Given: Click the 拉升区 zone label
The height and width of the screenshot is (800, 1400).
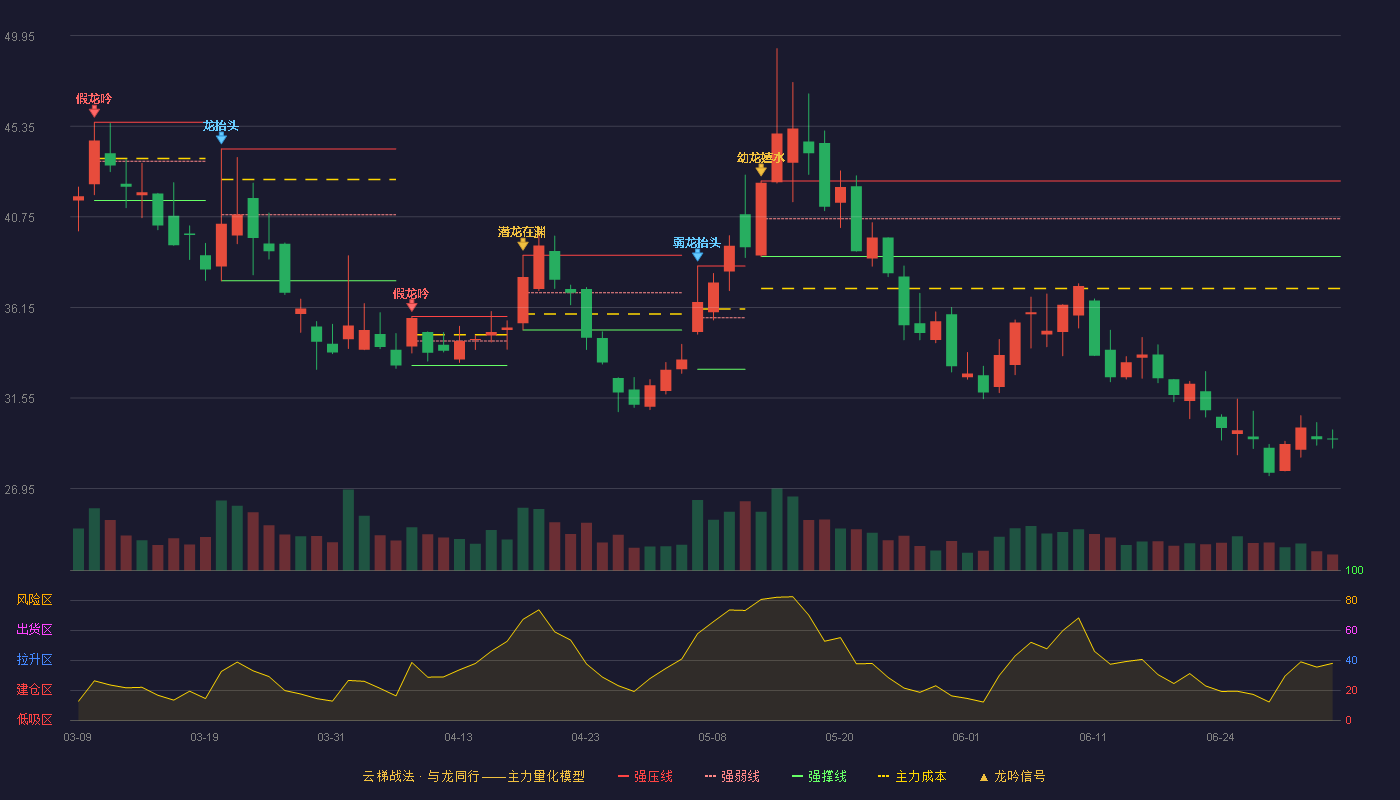Looking at the screenshot, I should 34,660.
